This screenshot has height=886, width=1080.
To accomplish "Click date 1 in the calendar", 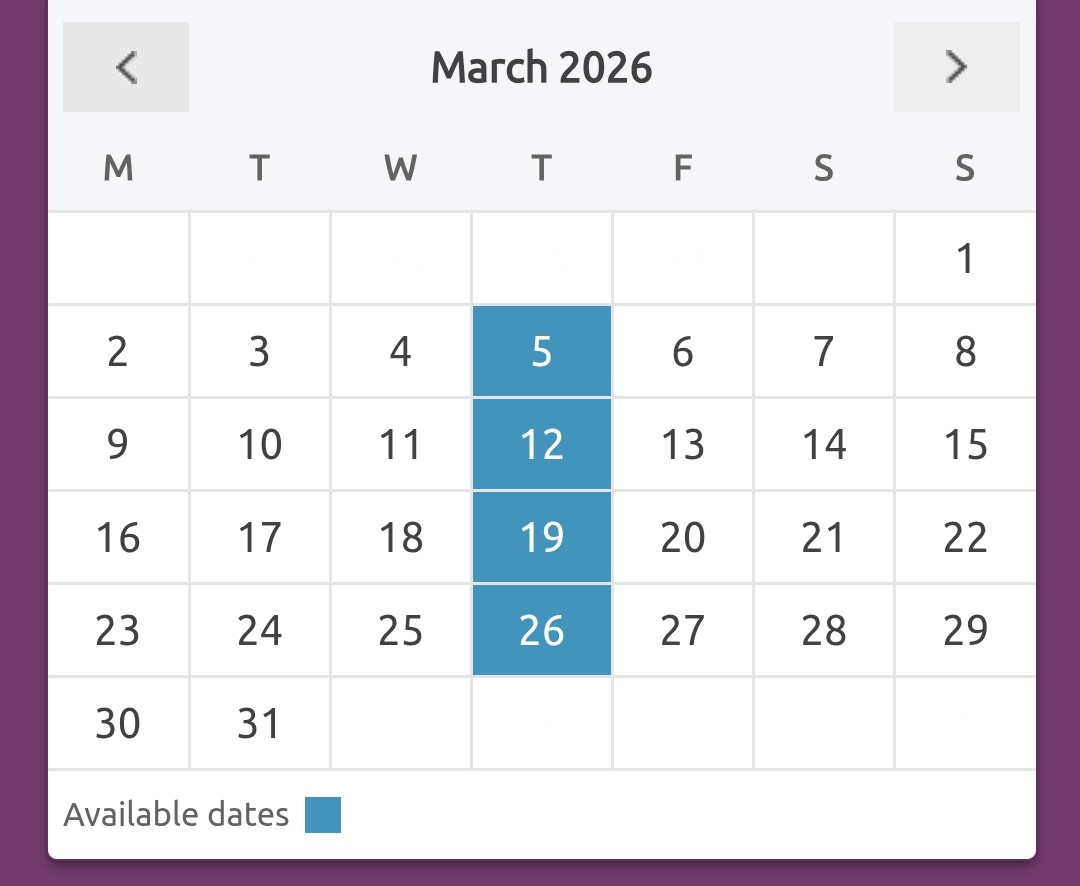I will pos(965,259).
